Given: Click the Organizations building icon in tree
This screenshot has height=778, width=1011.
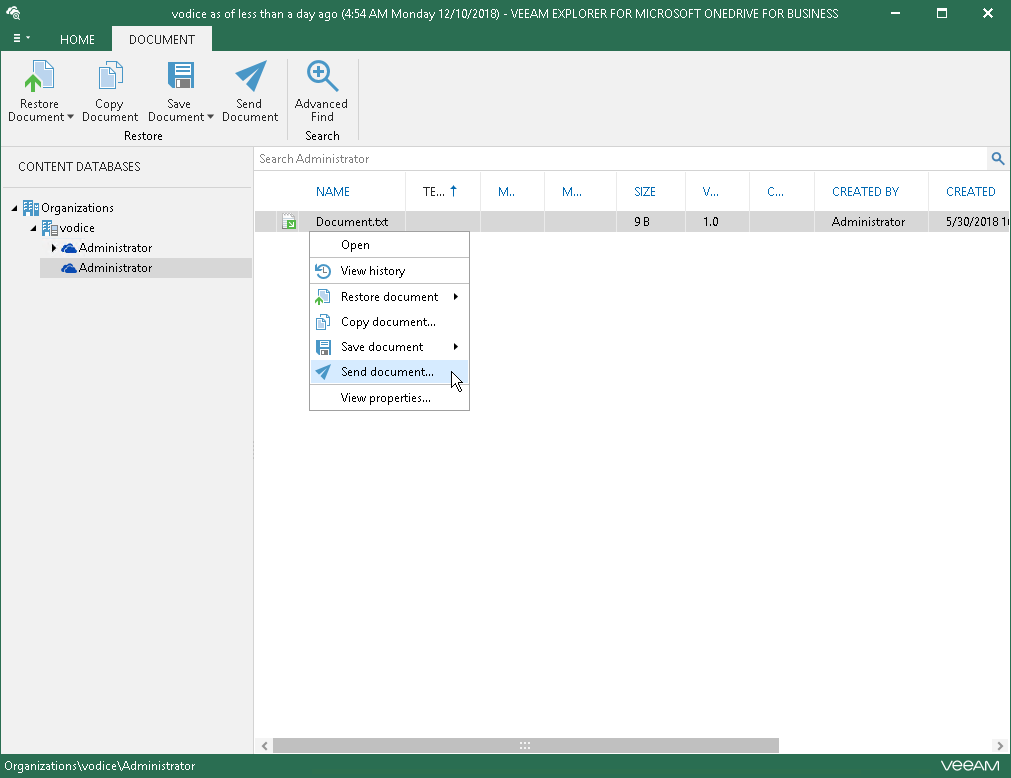Looking at the screenshot, I should pos(30,208).
